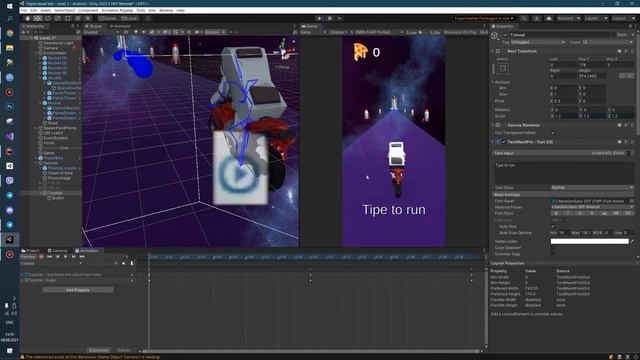Open the Windows Start menu
This screenshot has width=640, height=360.
tap(9, 6)
